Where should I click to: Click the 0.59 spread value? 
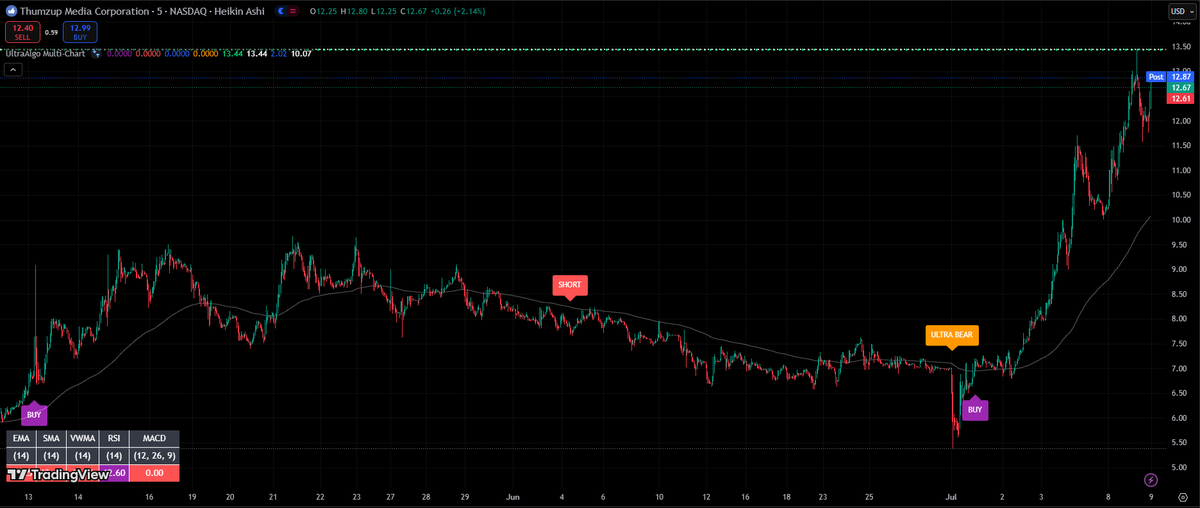[52, 32]
